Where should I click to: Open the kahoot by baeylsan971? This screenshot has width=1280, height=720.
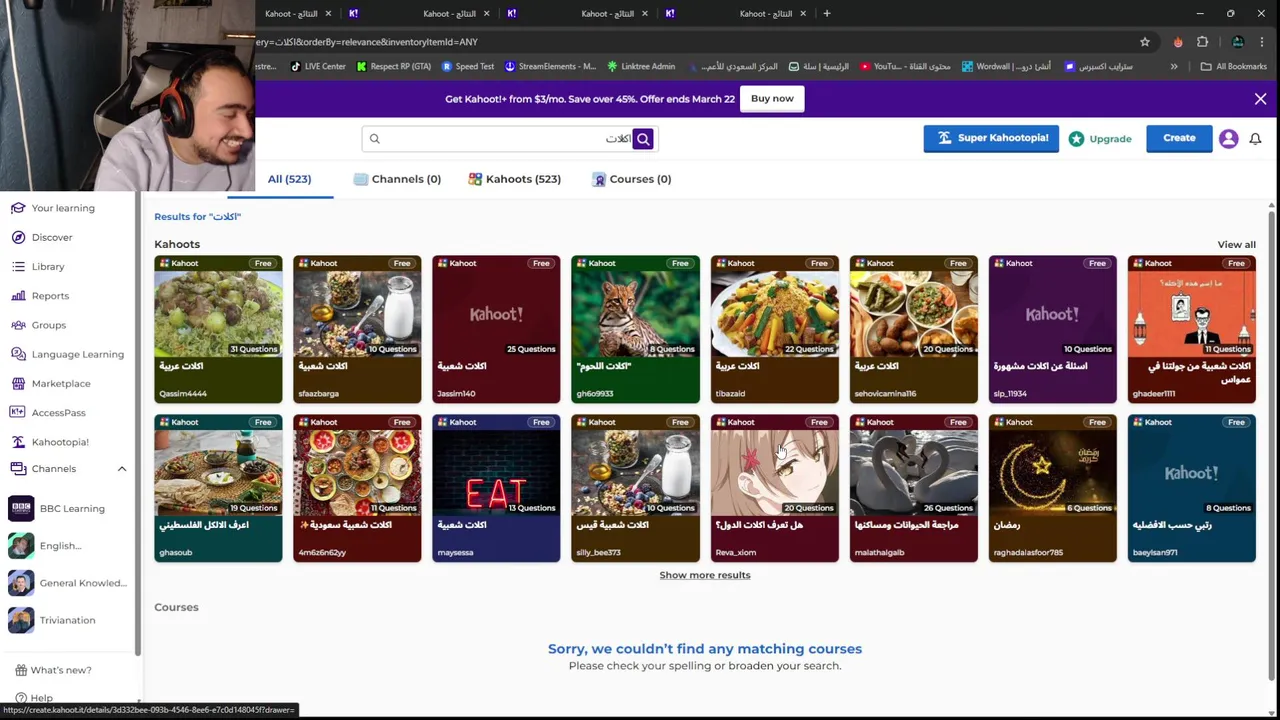click(1191, 488)
